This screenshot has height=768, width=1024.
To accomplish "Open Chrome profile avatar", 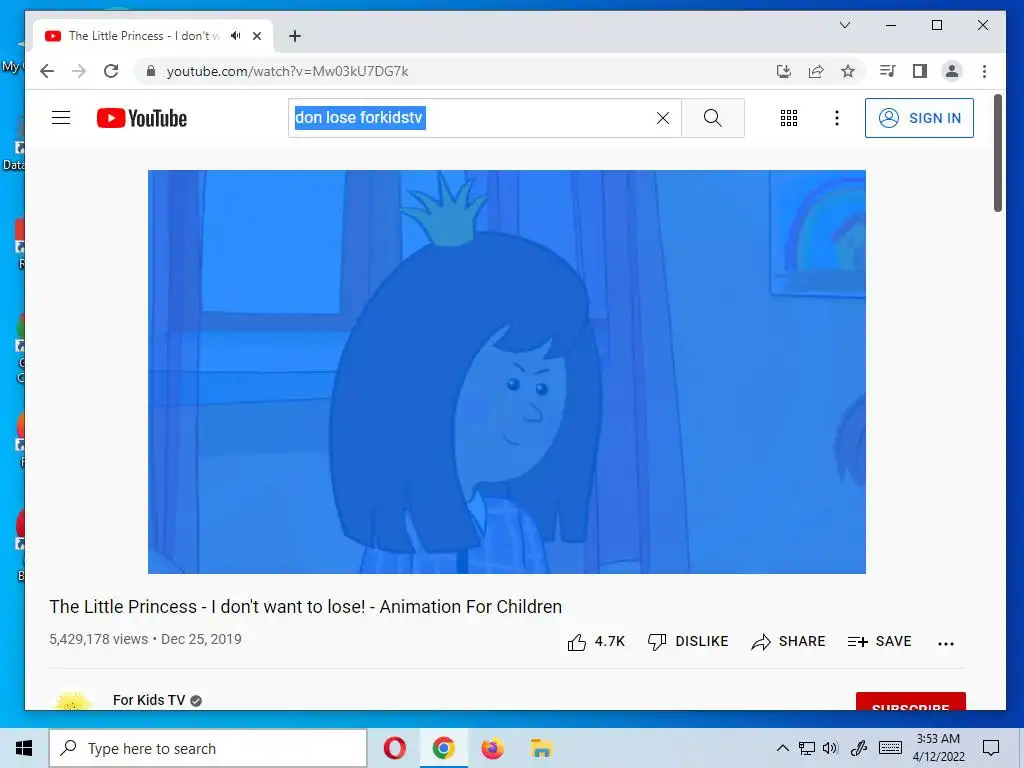I will point(952,71).
